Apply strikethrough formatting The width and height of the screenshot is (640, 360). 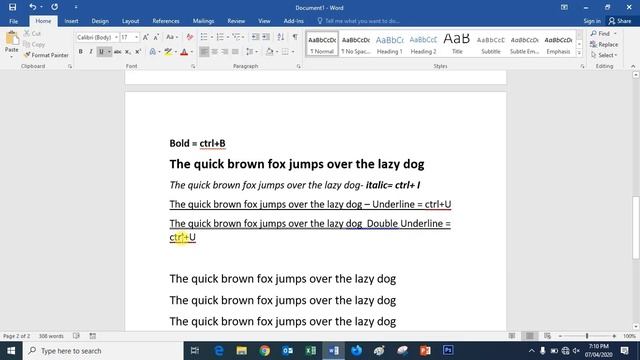click(x=118, y=51)
